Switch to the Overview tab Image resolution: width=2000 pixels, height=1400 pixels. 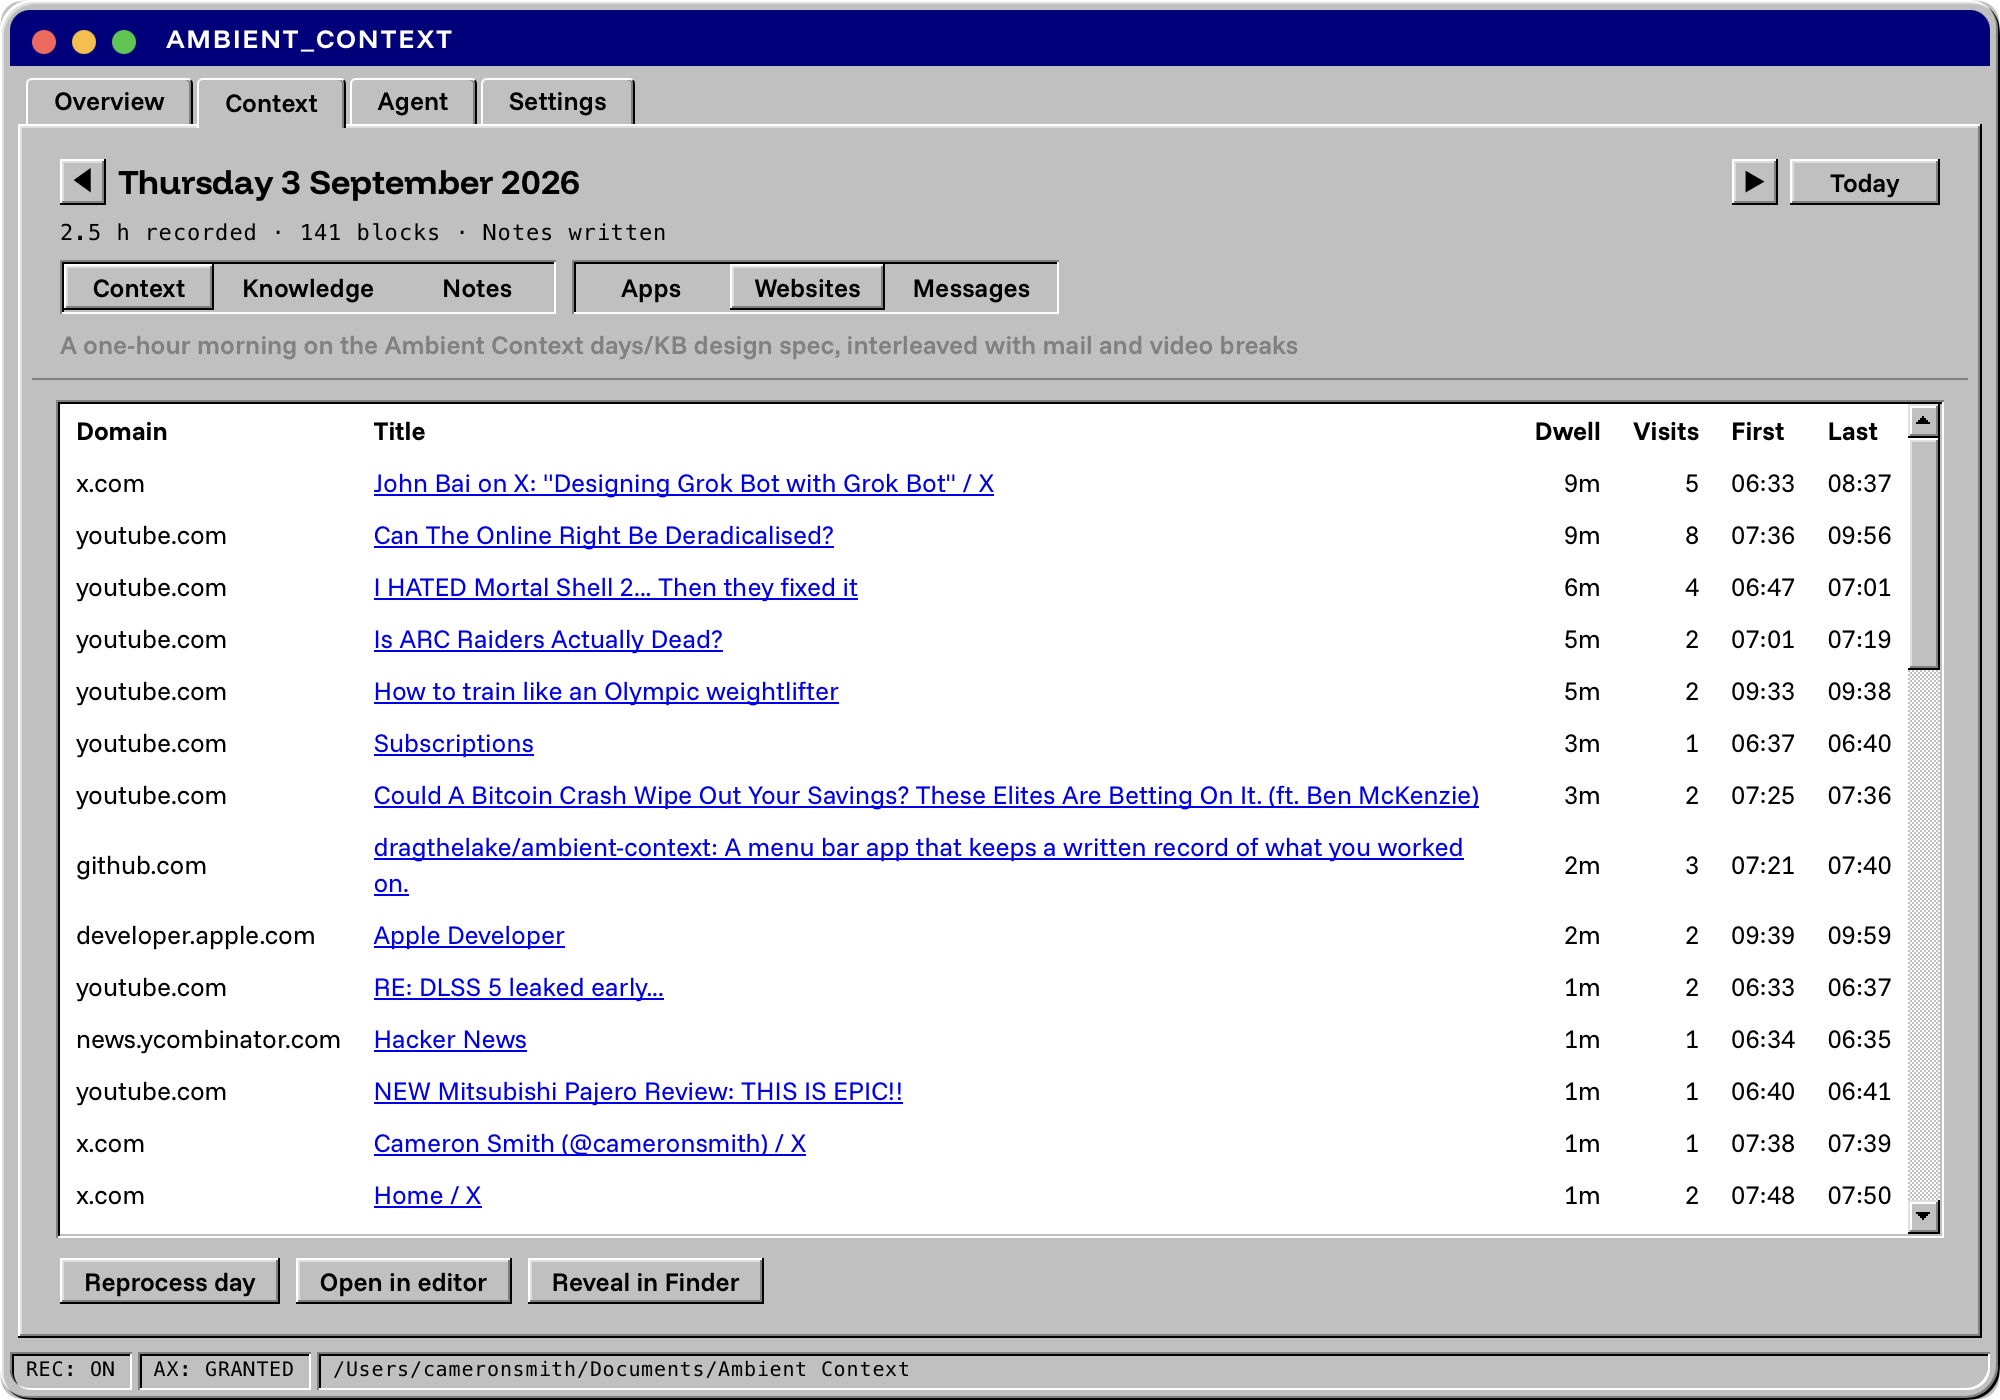(109, 102)
